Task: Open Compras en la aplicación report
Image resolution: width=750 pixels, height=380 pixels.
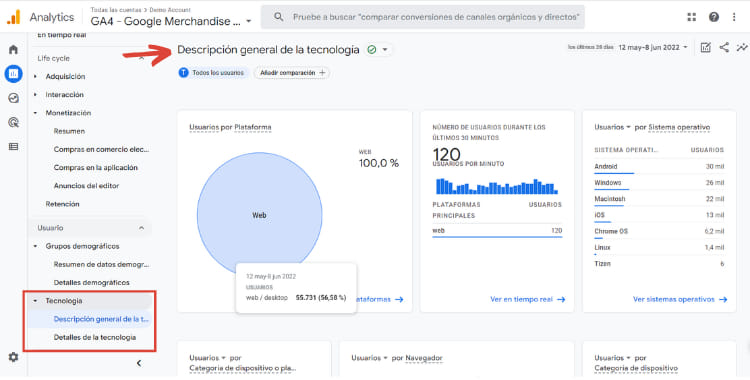Action: [96, 168]
